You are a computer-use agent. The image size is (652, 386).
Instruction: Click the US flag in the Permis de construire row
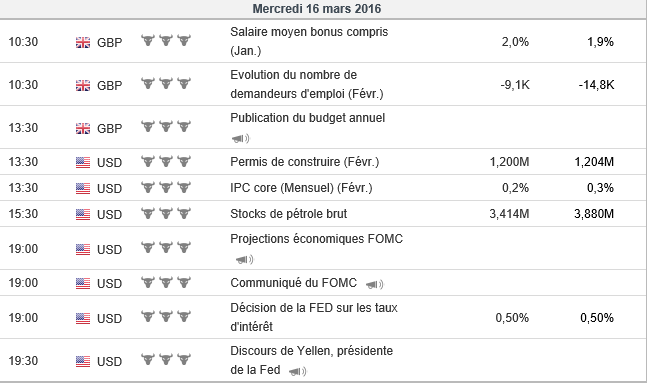coord(83,162)
